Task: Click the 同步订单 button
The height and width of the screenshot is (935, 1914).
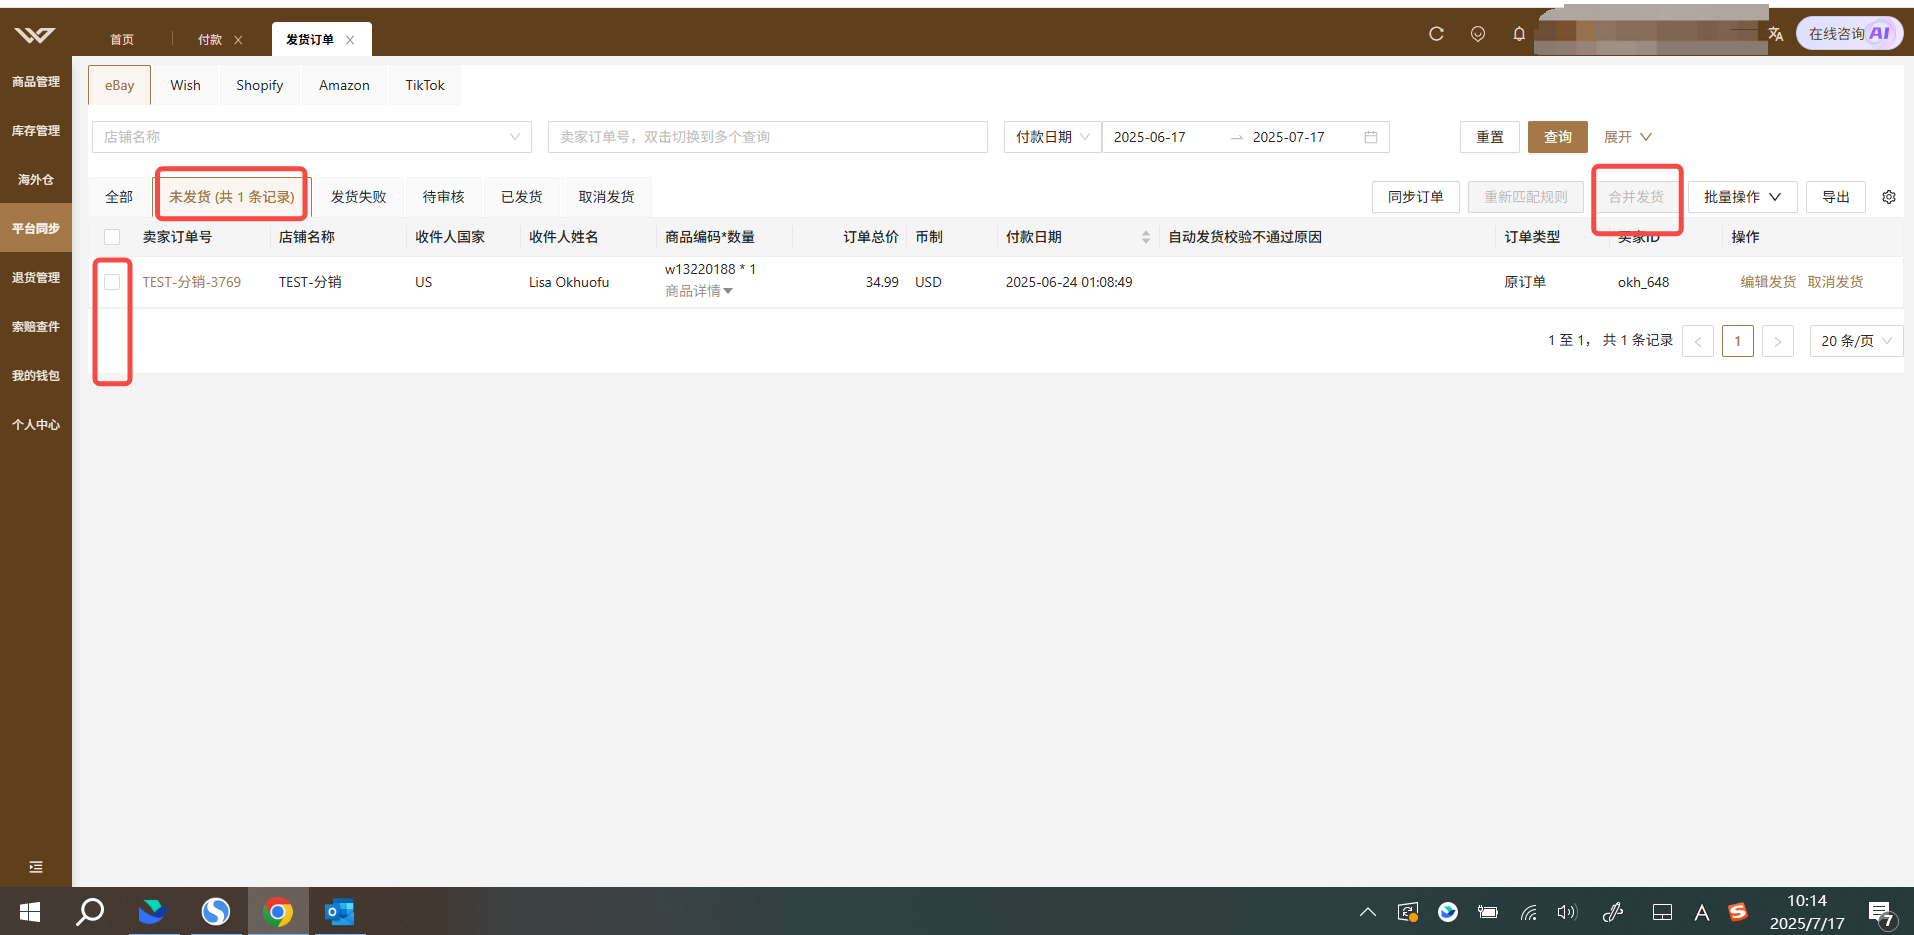Action: coord(1416,197)
